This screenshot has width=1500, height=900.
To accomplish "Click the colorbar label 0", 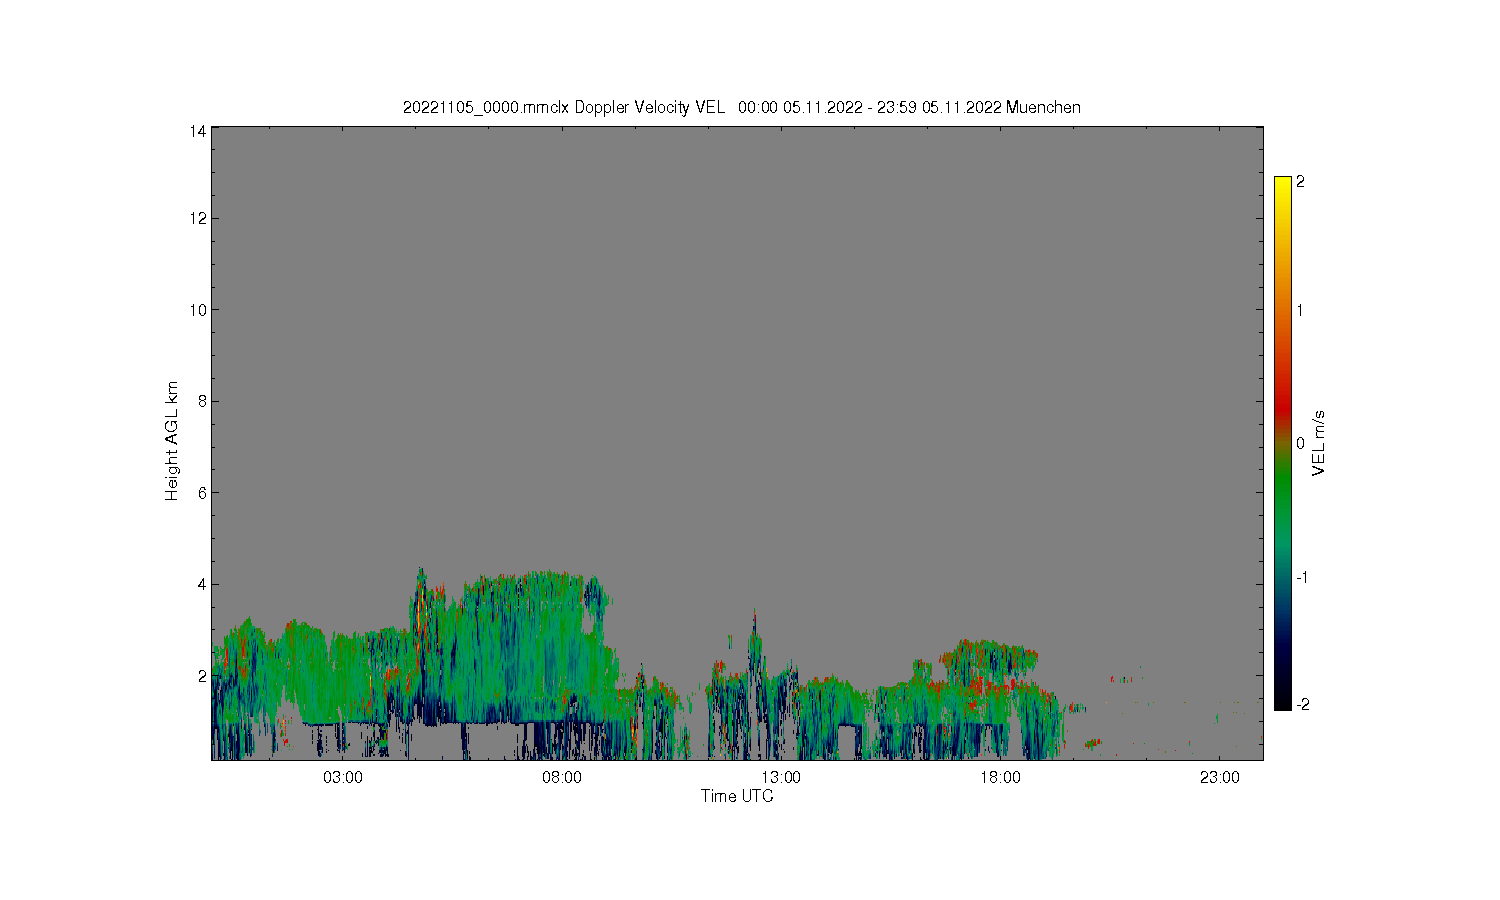I will pos(1300,443).
